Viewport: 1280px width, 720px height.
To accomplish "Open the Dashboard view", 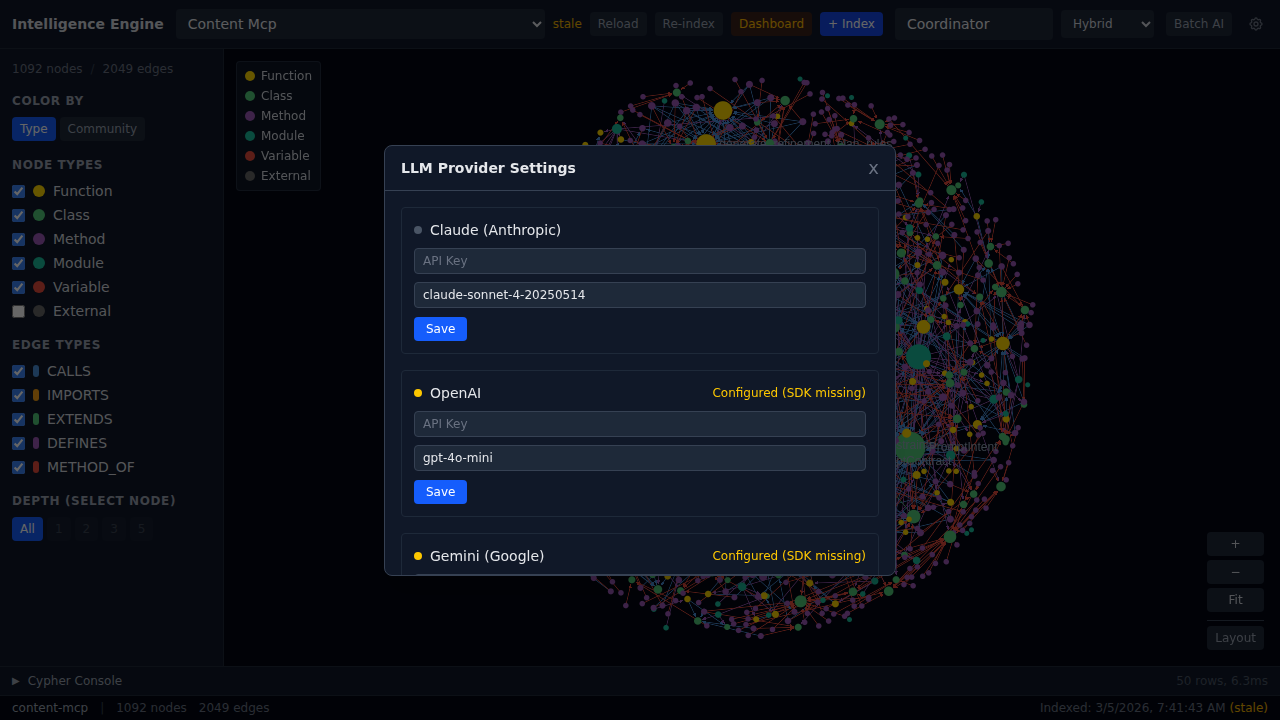I will tap(771, 24).
